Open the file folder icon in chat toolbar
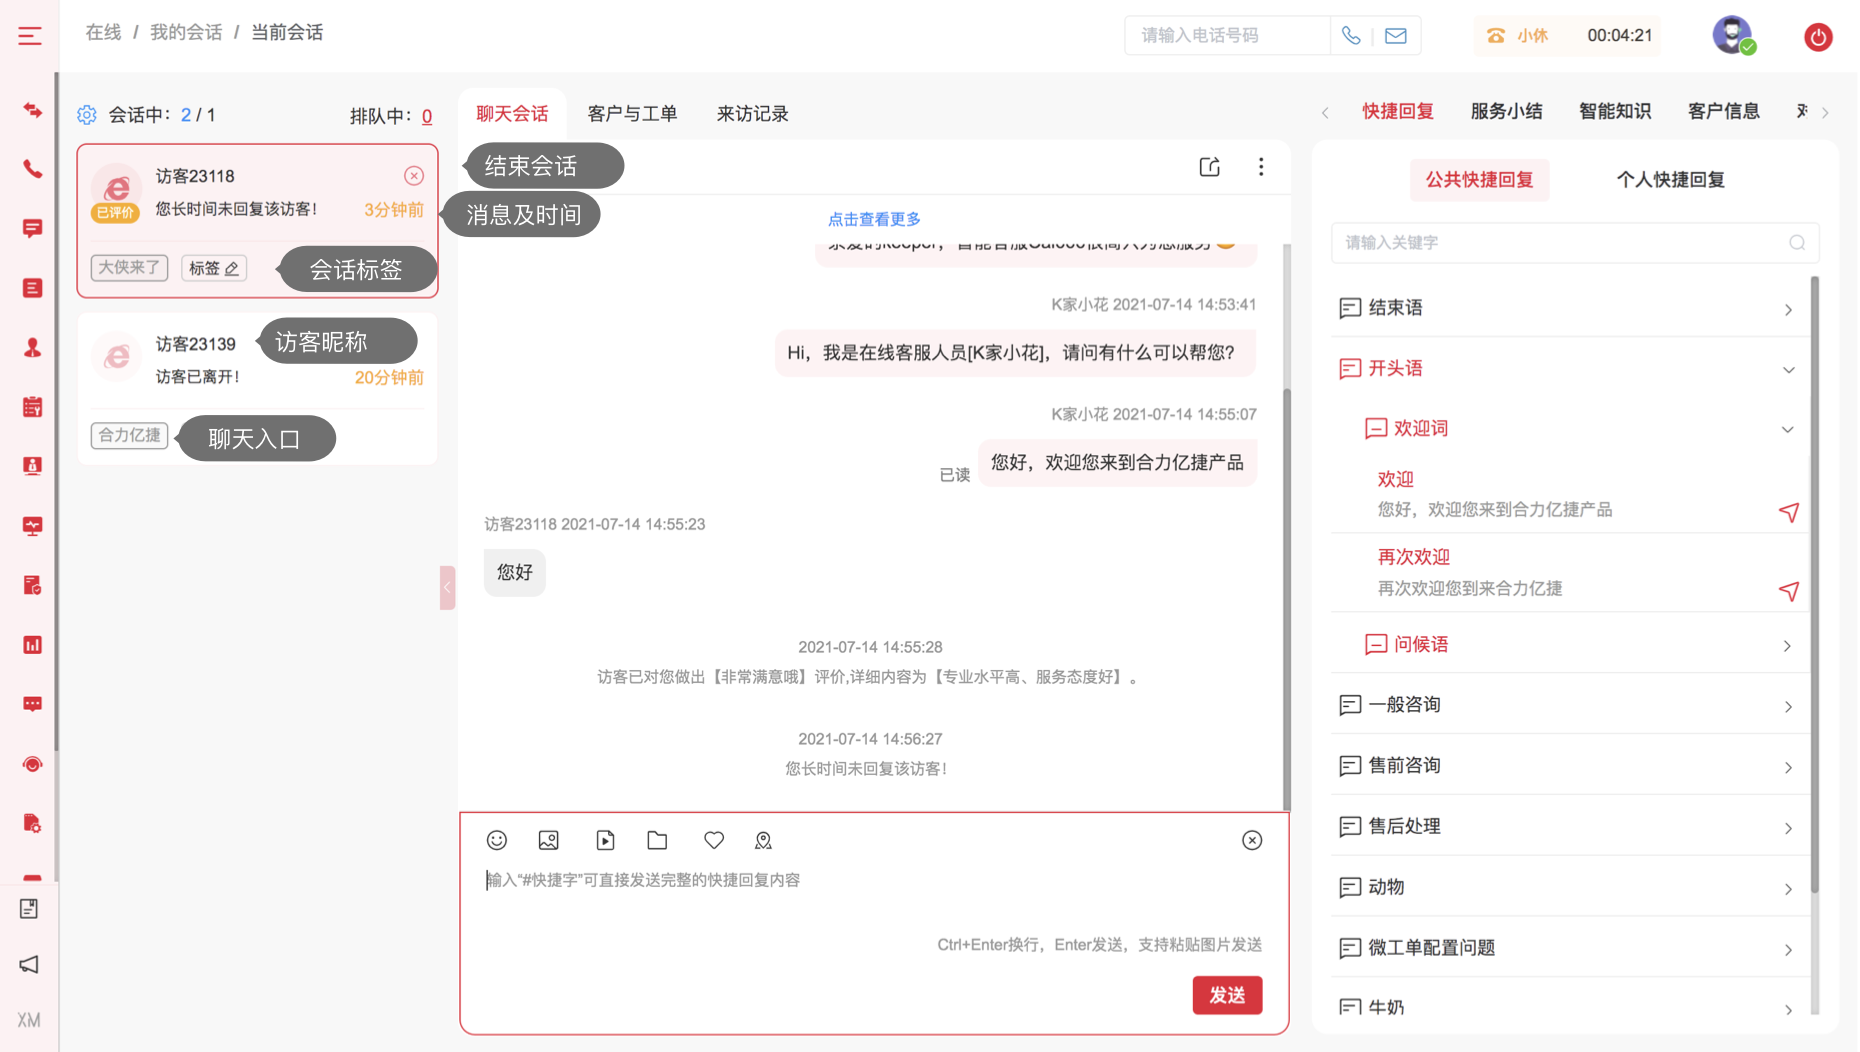 tap(657, 840)
